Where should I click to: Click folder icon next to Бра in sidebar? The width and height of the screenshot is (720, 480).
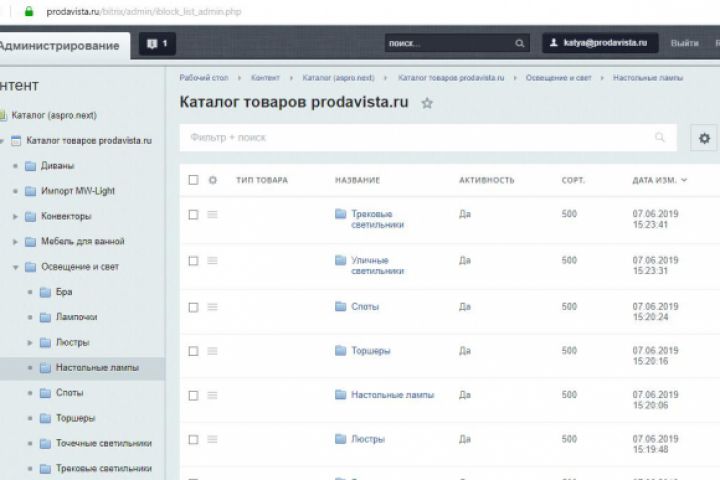[45, 292]
